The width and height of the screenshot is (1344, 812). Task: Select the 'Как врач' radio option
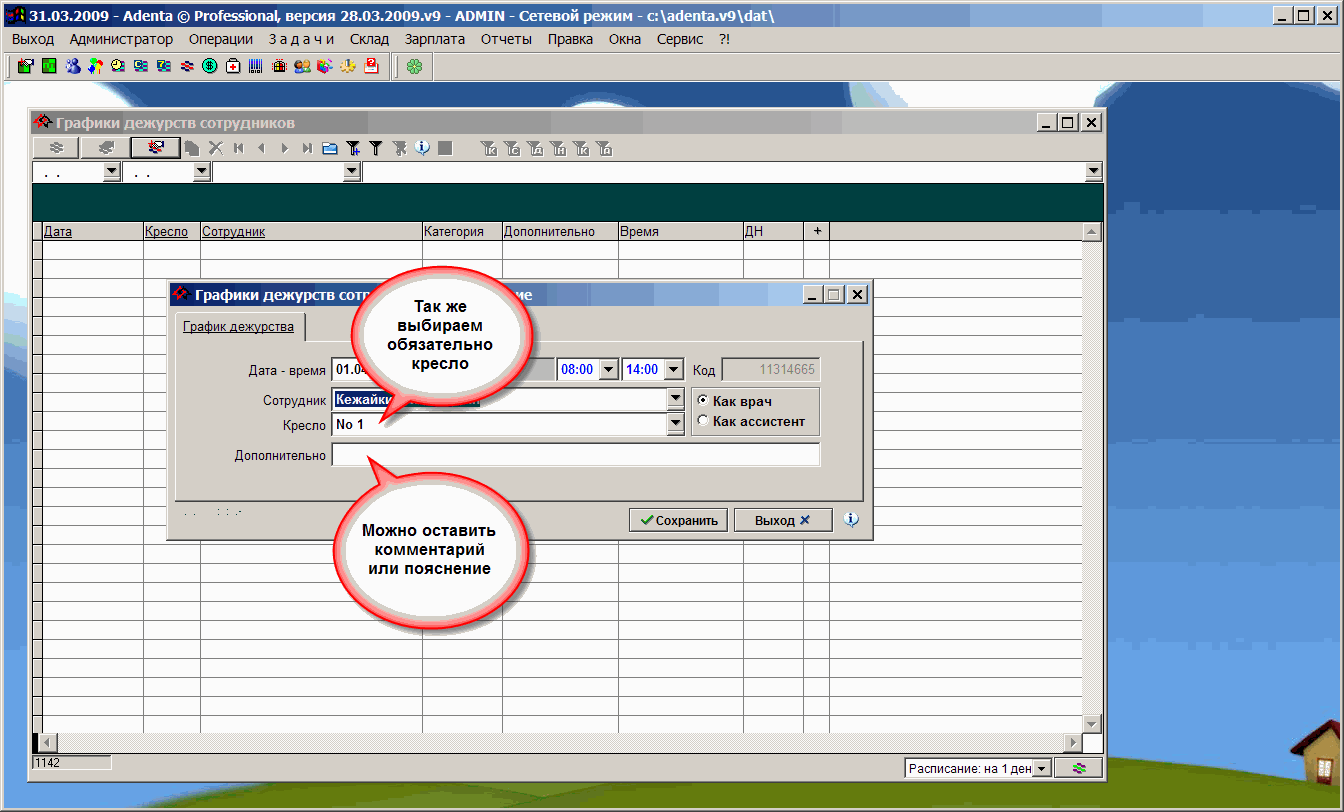[702, 401]
